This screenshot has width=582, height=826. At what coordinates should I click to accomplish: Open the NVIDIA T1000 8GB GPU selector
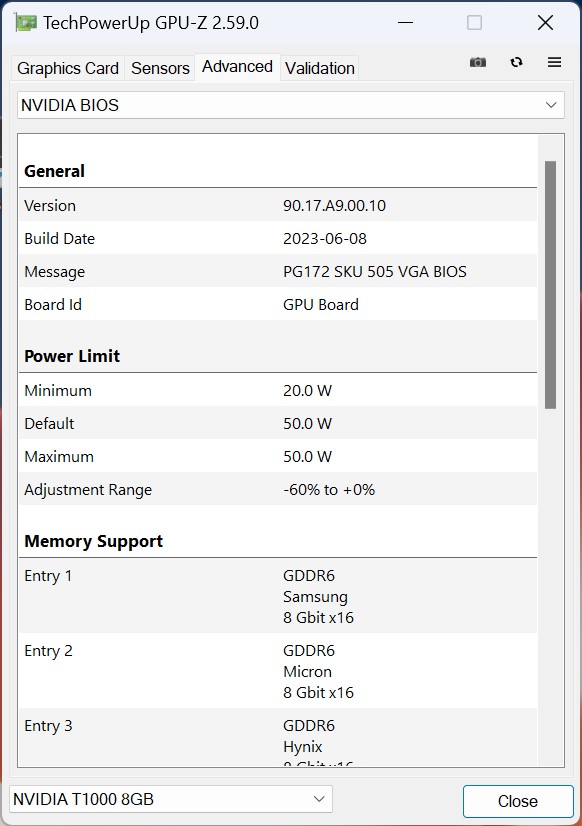coord(171,799)
